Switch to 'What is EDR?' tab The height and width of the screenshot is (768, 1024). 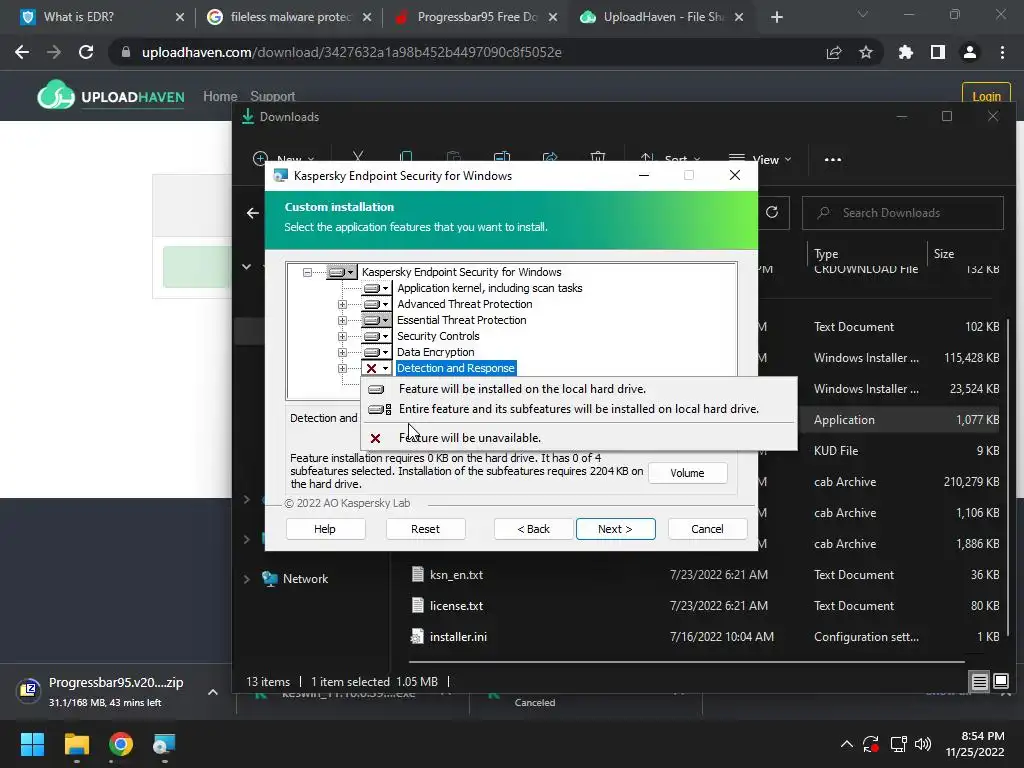101,17
